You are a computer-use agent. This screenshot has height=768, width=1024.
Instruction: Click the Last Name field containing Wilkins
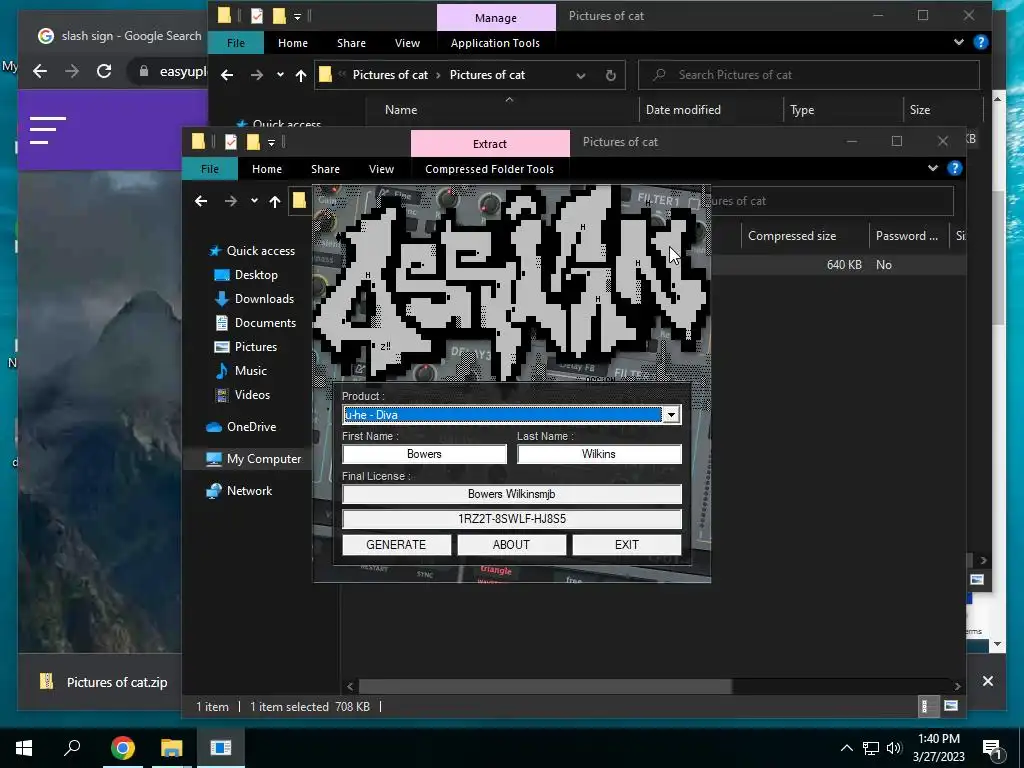point(599,454)
